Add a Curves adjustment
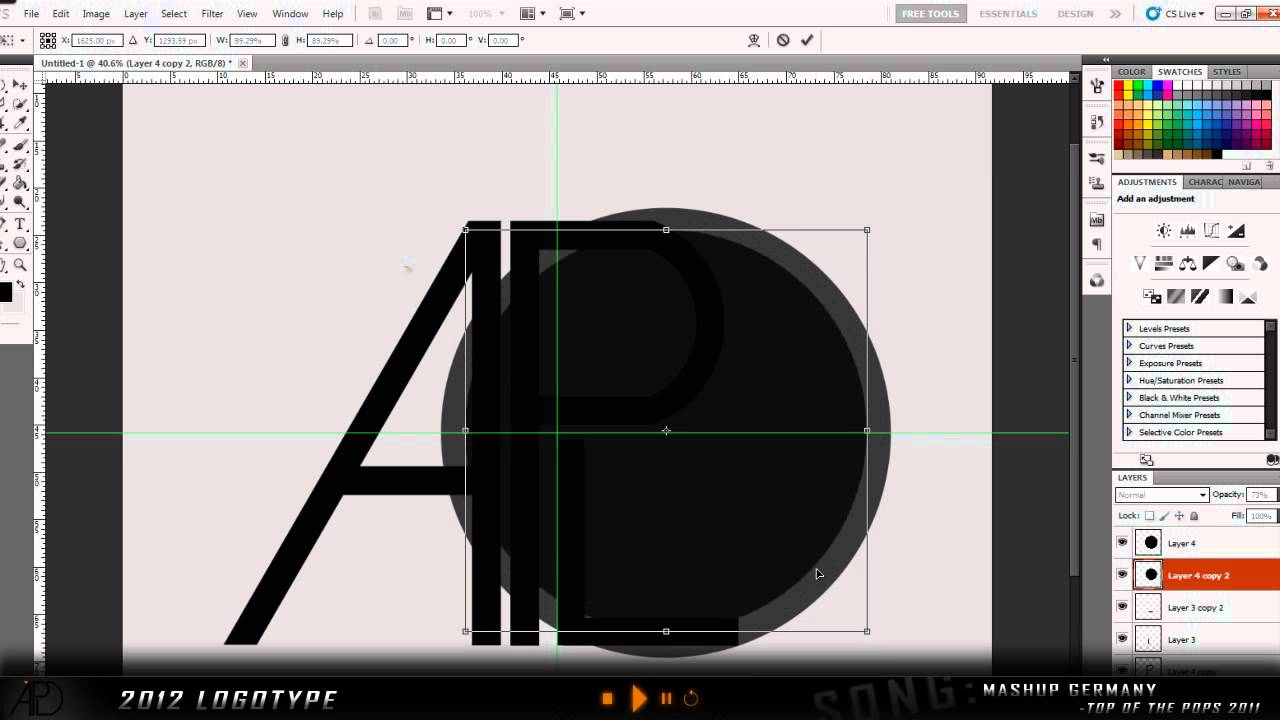The height and width of the screenshot is (720, 1280). point(1212,231)
